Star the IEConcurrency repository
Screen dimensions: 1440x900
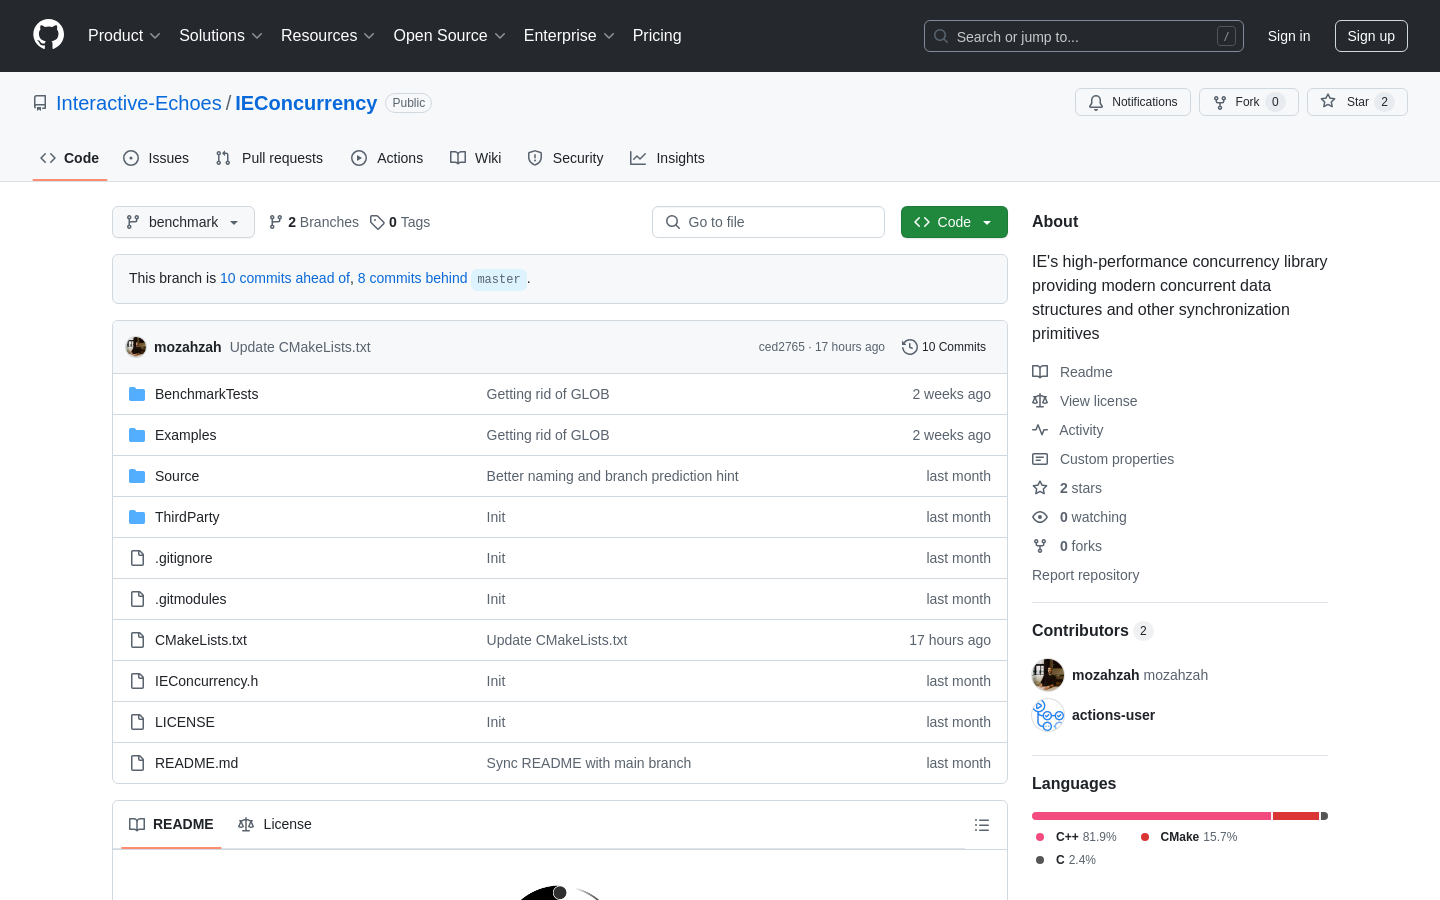pyautogui.click(x=1357, y=102)
